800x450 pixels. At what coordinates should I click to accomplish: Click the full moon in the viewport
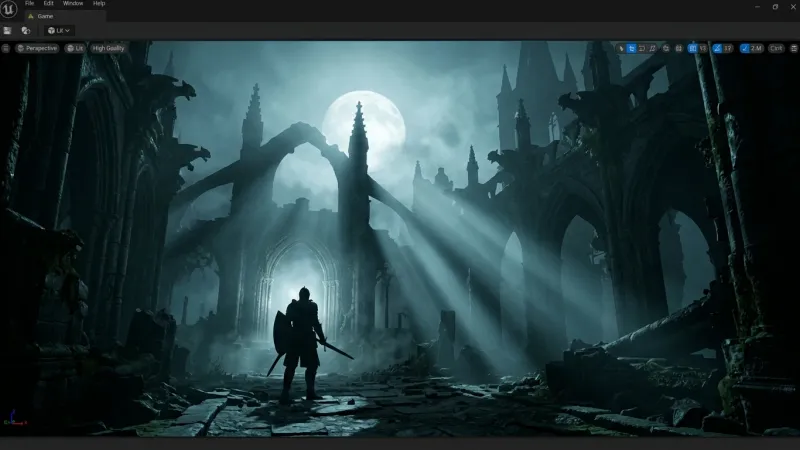[x=365, y=130]
